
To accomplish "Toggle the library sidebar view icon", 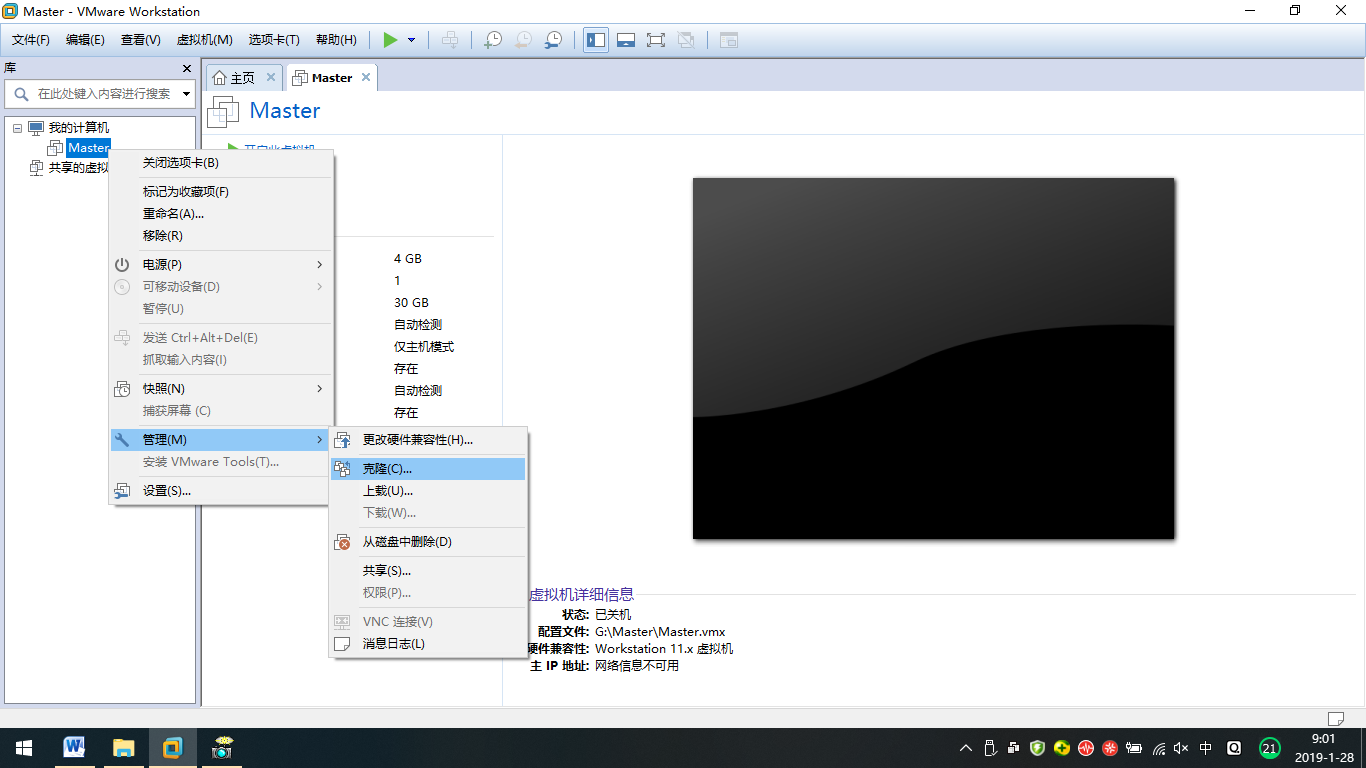I will pos(596,40).
